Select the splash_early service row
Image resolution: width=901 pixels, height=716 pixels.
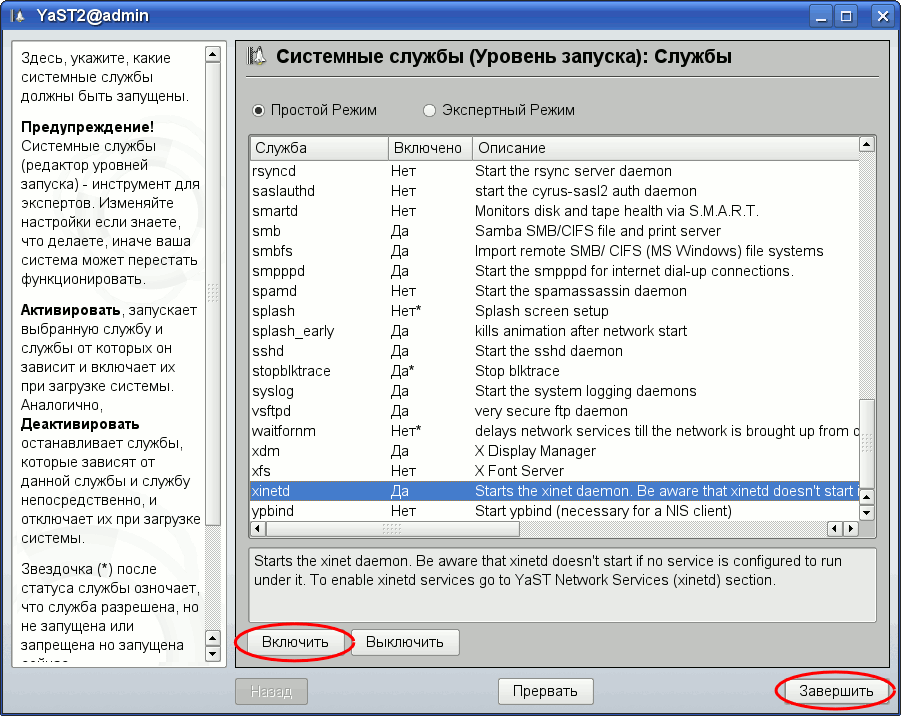(555, 331)
